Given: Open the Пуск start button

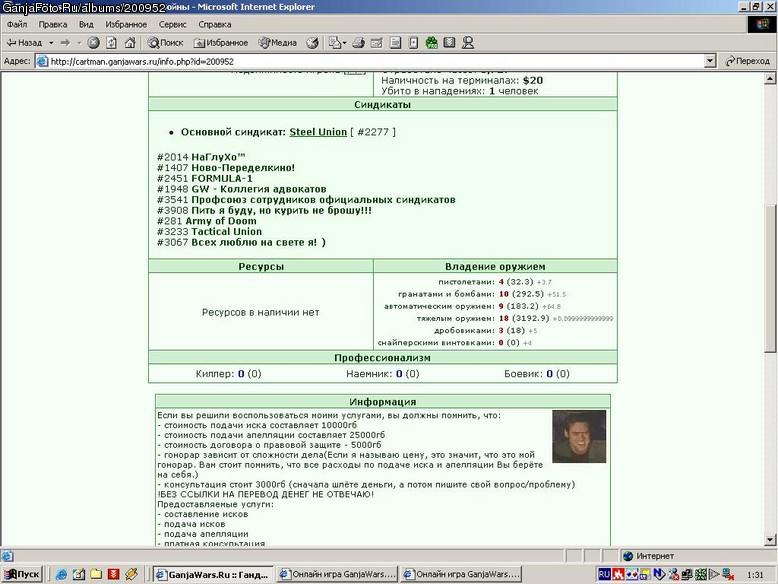Looking at the screenshot, I should (x=22, y=575).
